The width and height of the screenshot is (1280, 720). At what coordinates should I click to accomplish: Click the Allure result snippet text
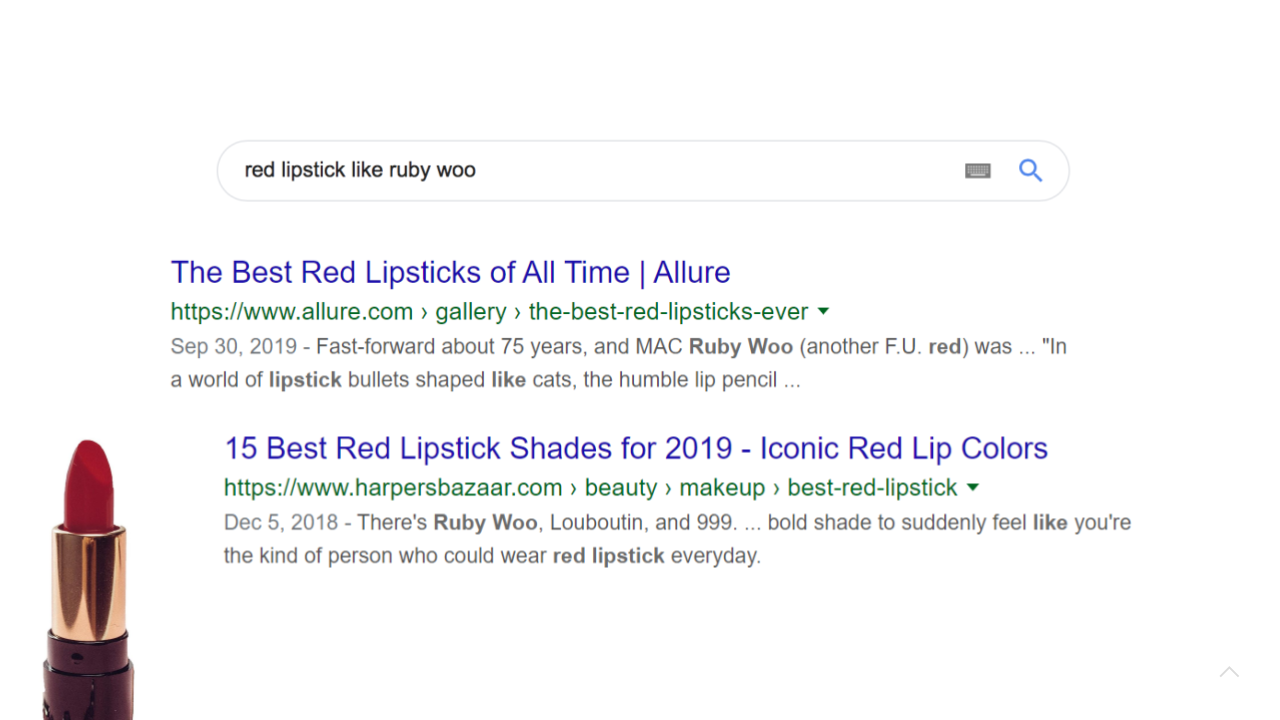(x=619, y=363)
